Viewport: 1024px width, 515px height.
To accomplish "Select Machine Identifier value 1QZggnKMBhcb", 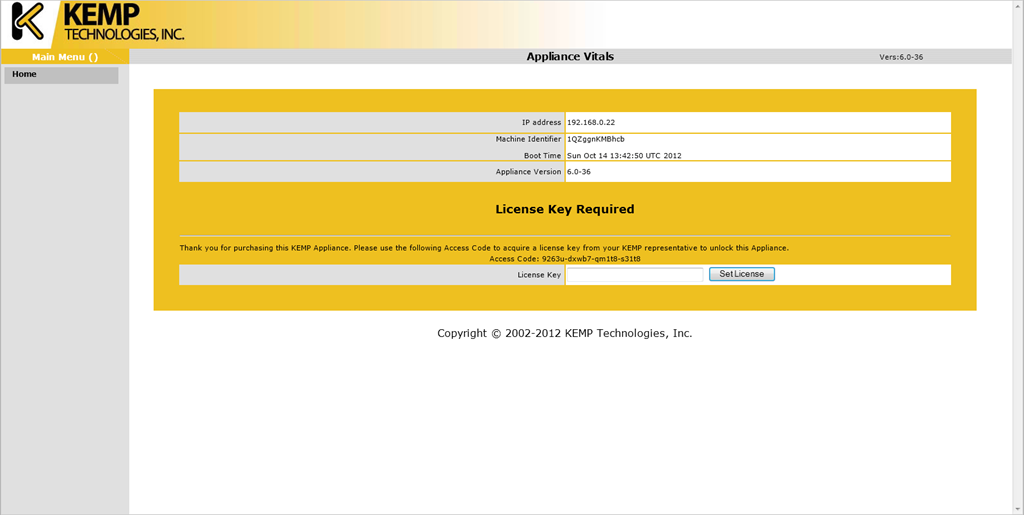I will coord(596,139).
